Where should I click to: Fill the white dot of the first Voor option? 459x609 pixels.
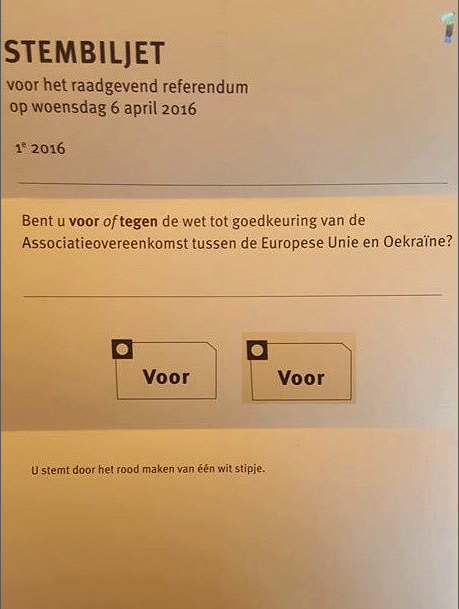(122, 349)
